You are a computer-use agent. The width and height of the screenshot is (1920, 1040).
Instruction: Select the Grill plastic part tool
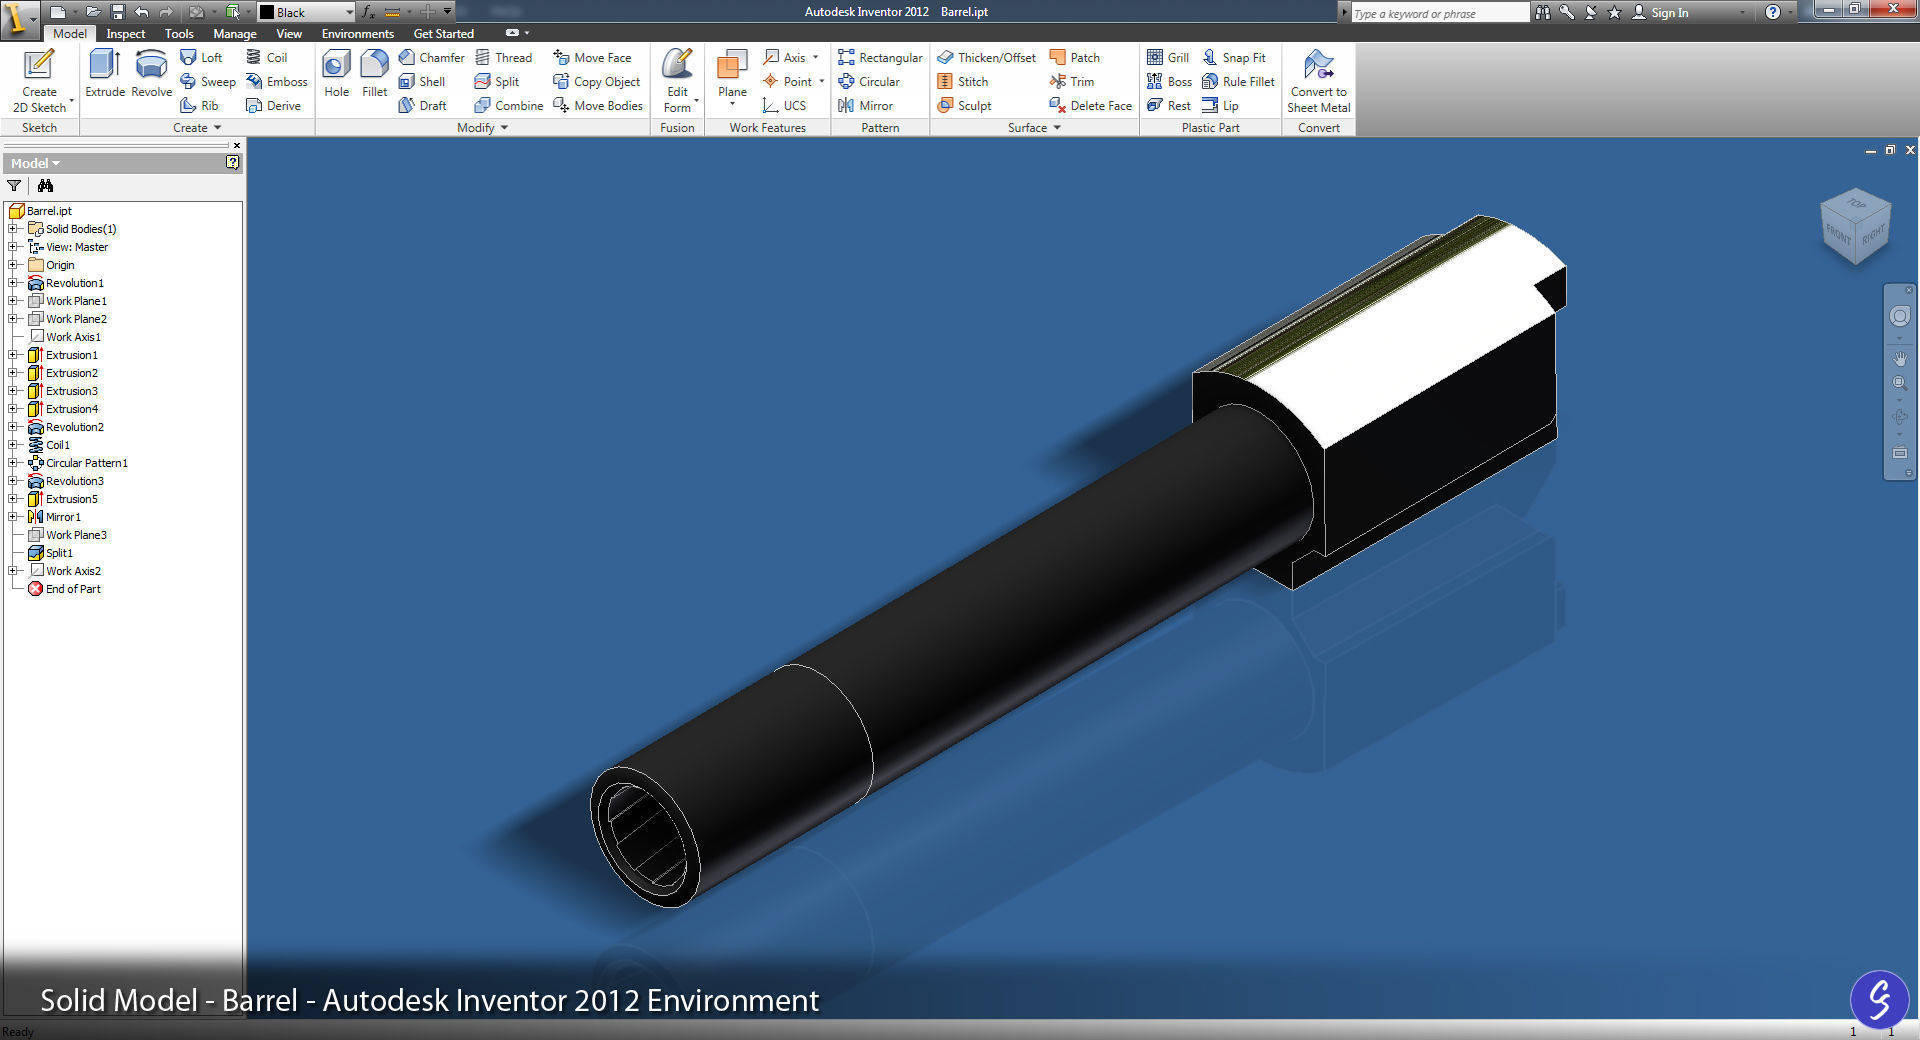coord(1168,58)
